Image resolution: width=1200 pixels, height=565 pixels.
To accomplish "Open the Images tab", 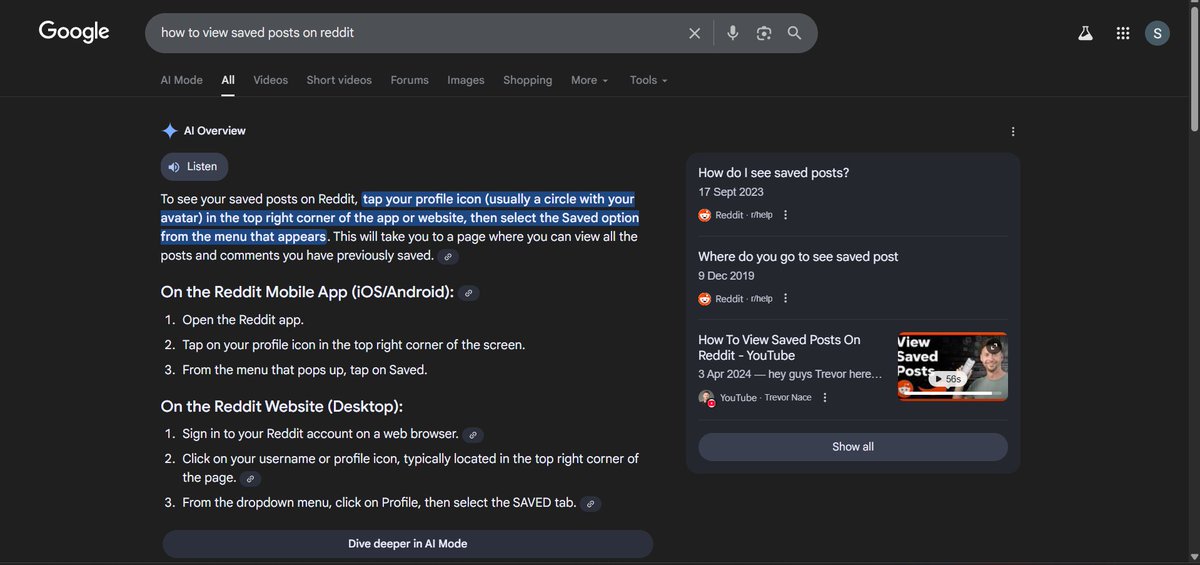I will (466, 80).
